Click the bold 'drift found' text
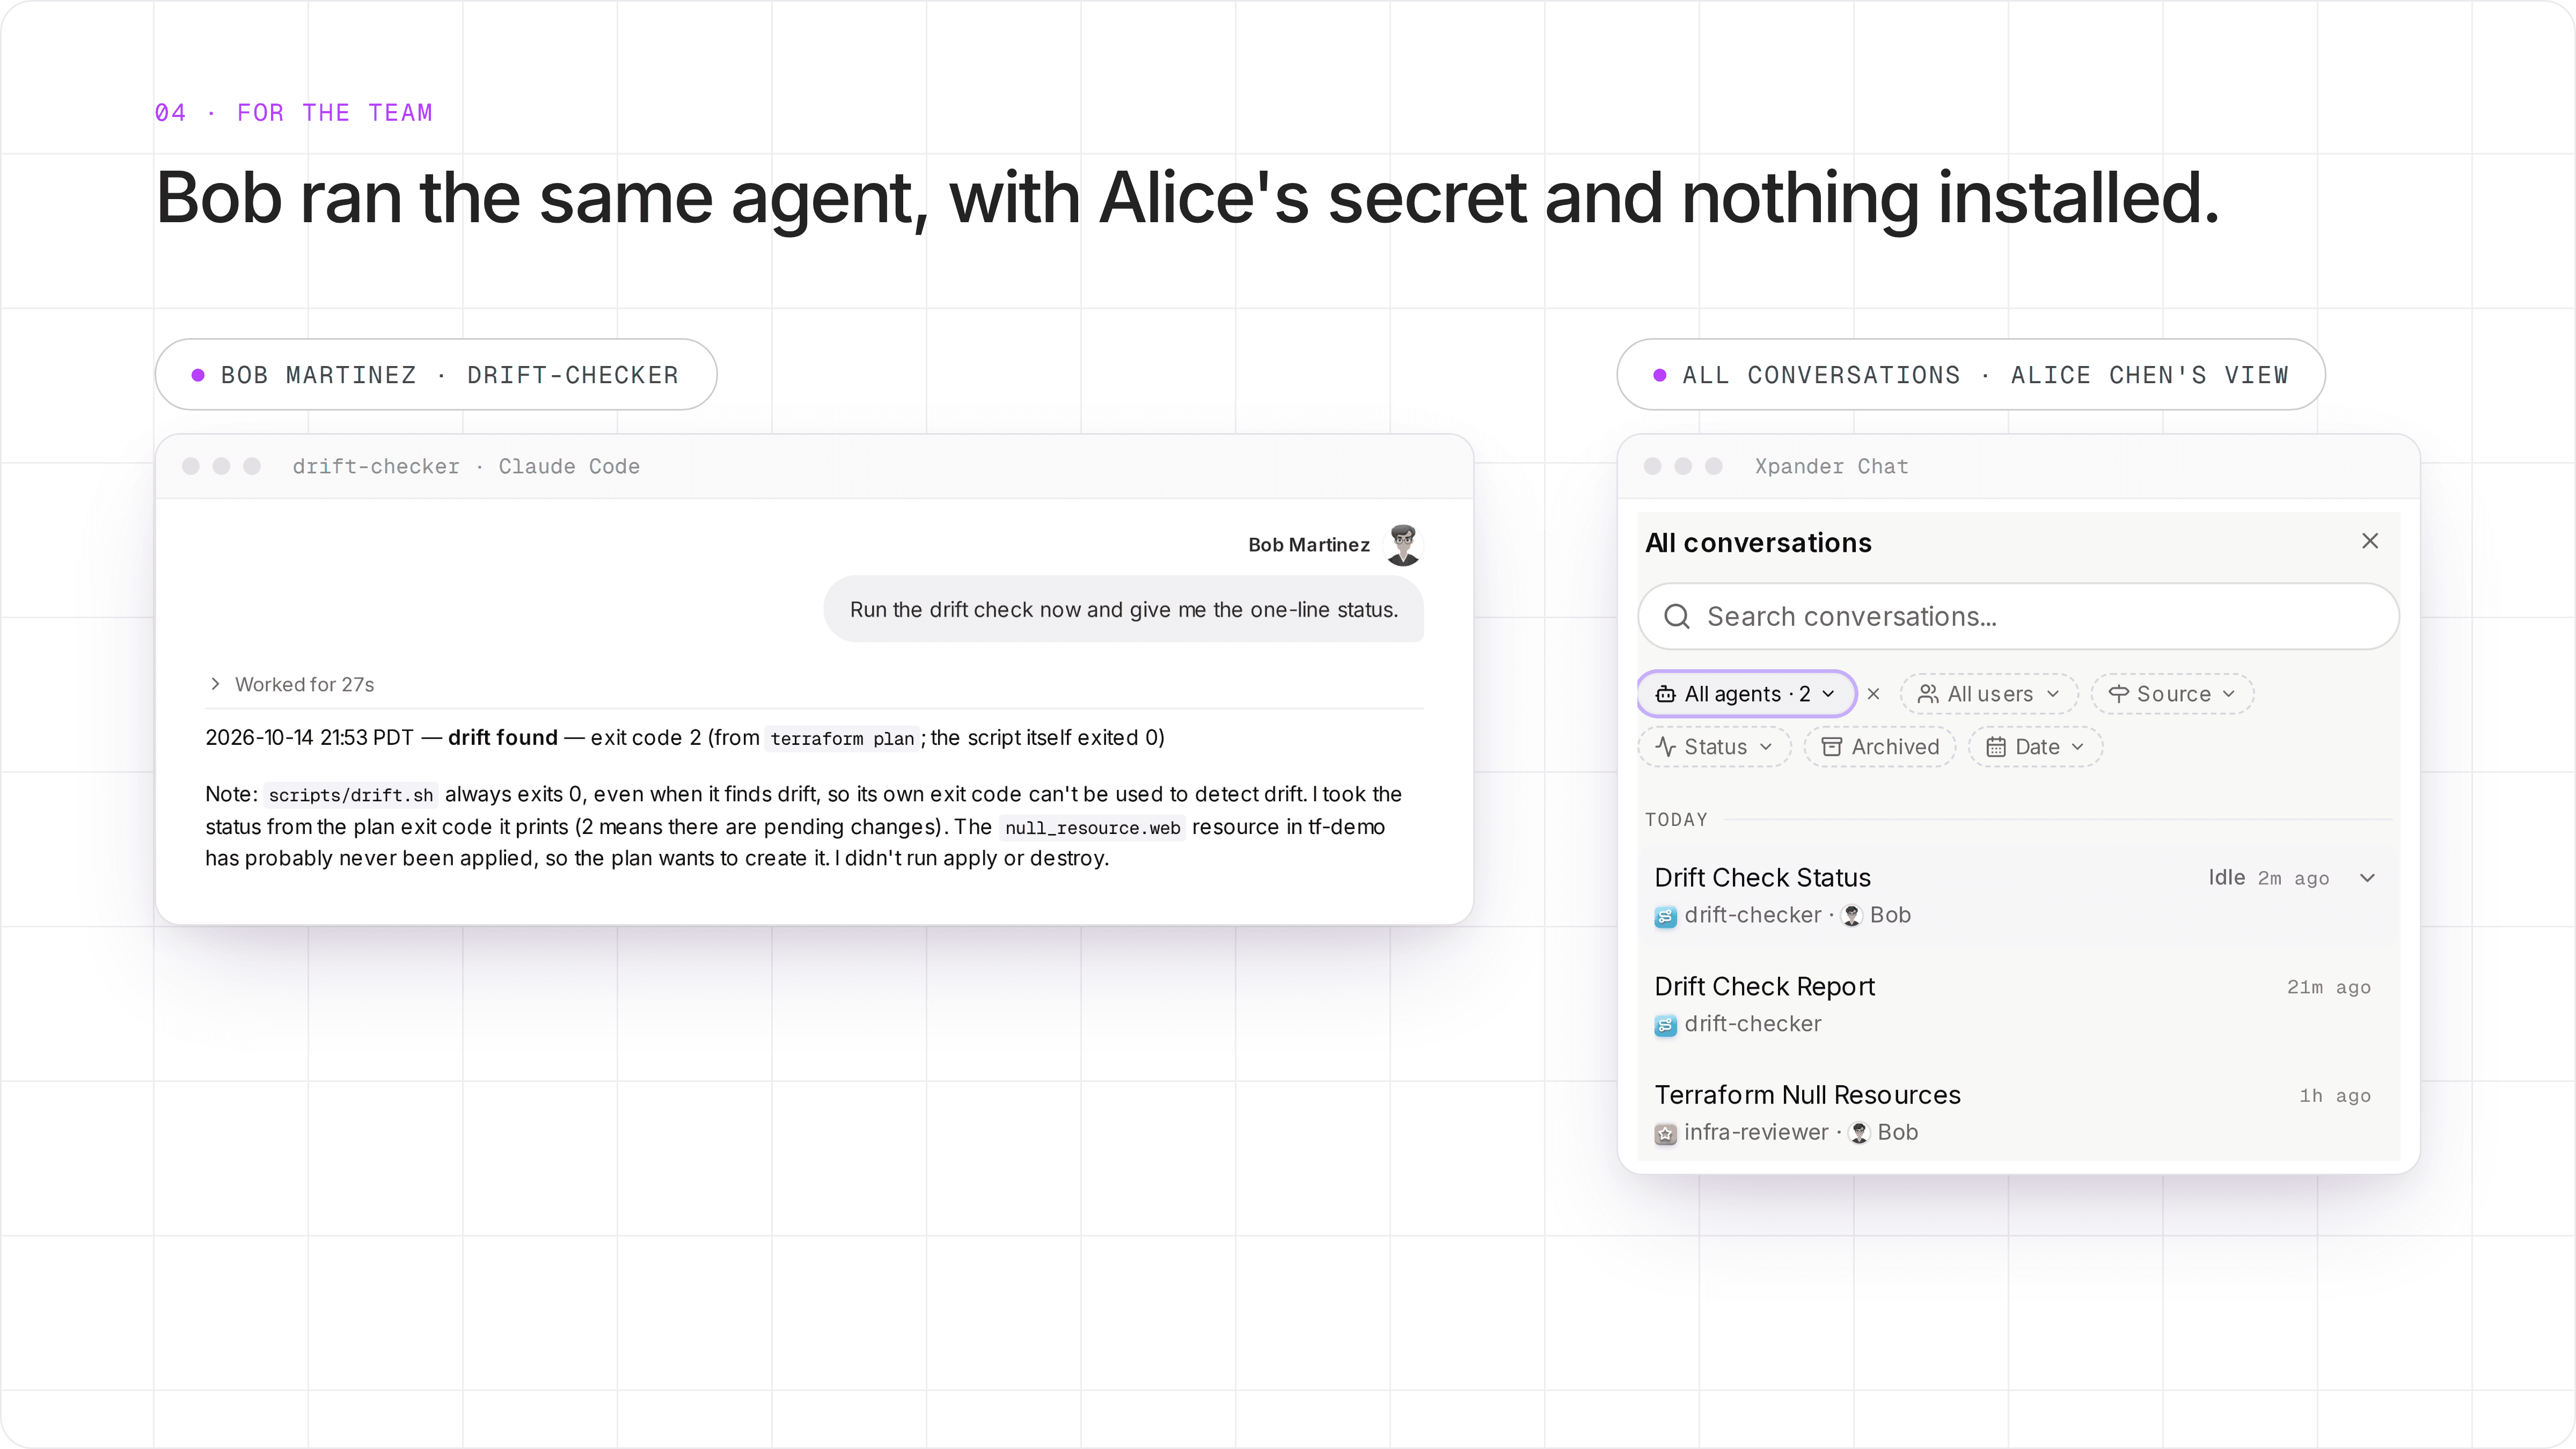 point(502,737)
